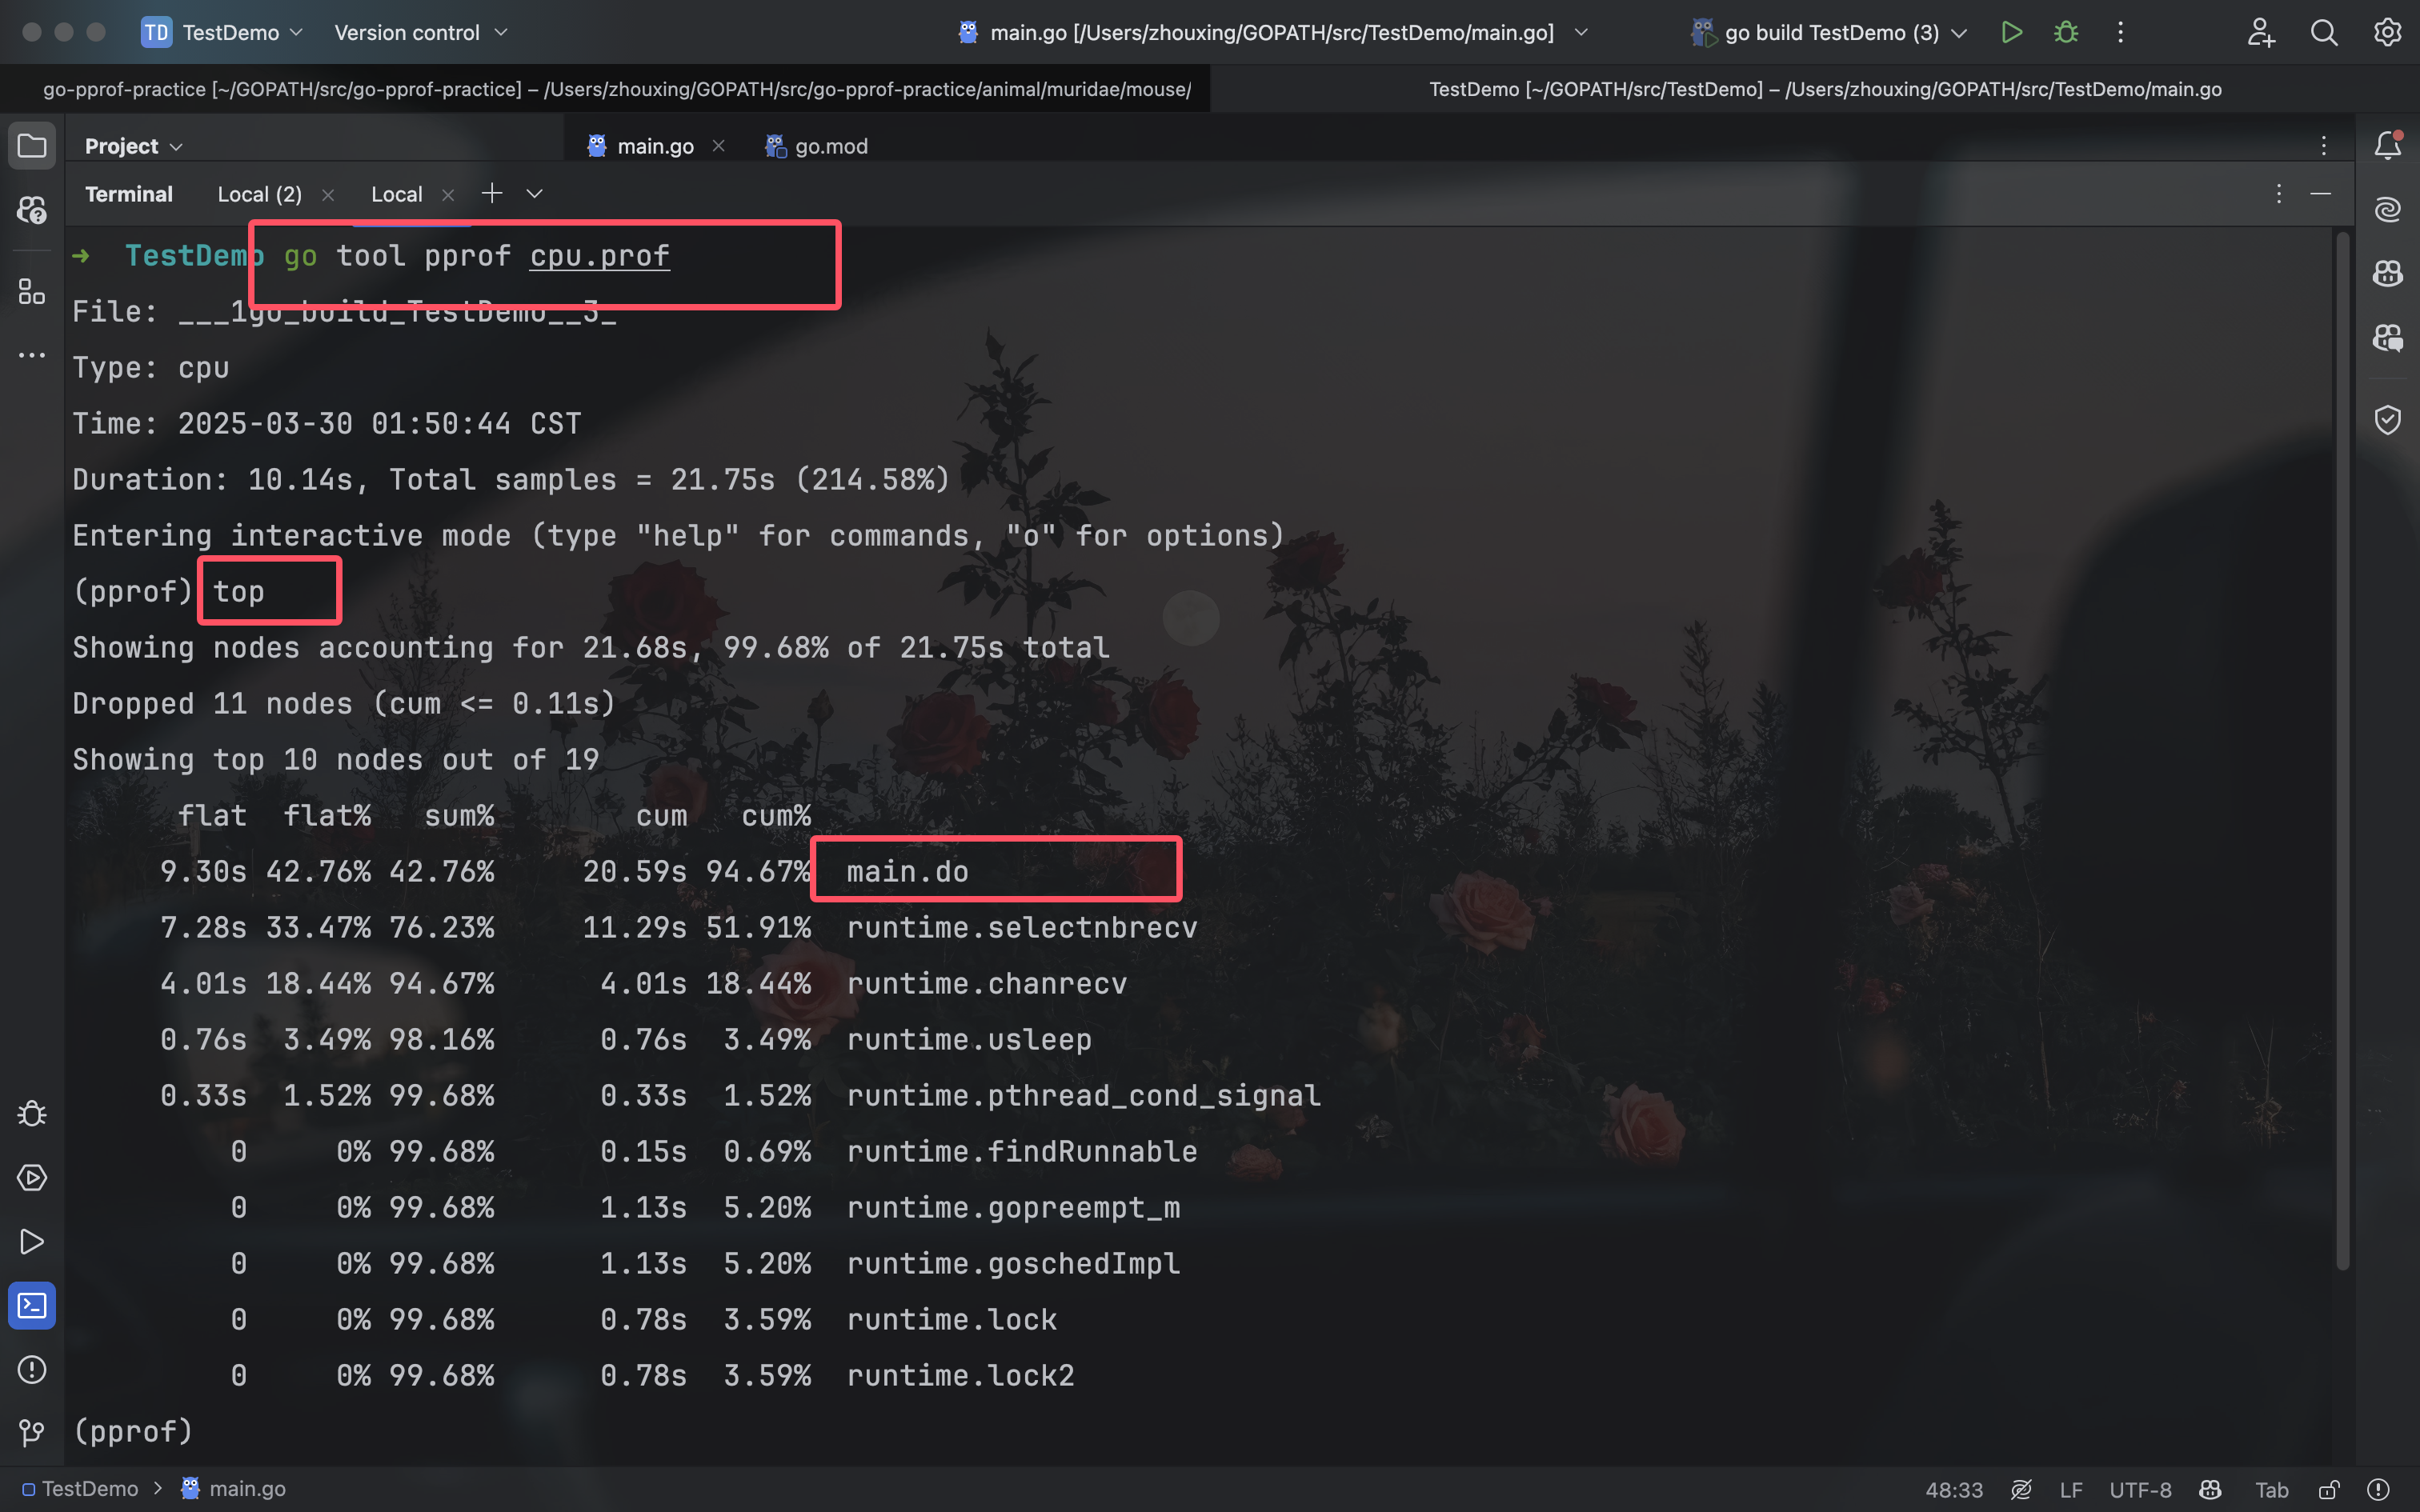This screenshot has width=2420, height=1512.
Task: Expand go build TestDemo run configuration
Action: [1830, 32]
